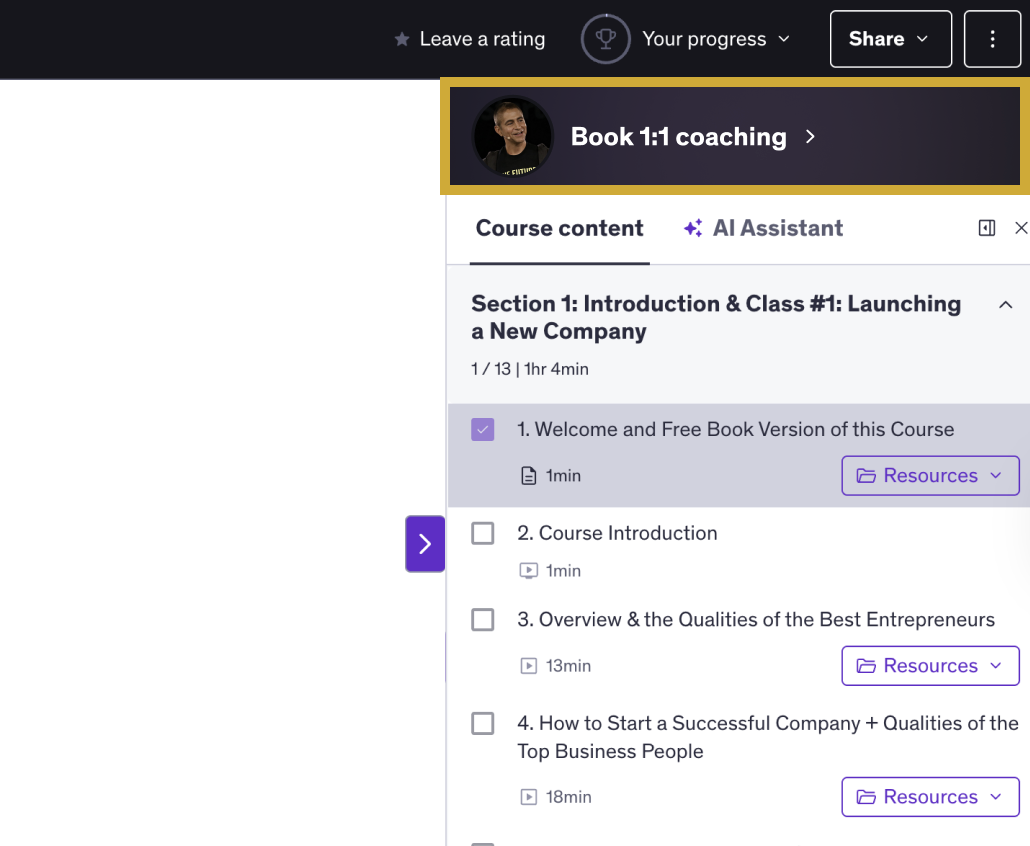Image resolution: width=1030 pixels, height=846 pixels.
Task: Select the Course content tab
Action: click(x=559, y=228)
